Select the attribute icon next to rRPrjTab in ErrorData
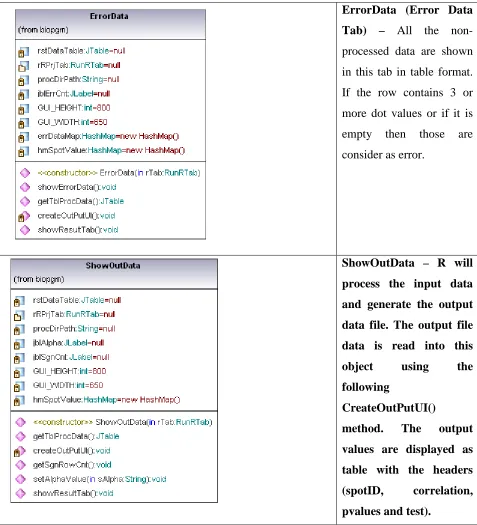The image size is (477, 525). [x=23, y=66]
